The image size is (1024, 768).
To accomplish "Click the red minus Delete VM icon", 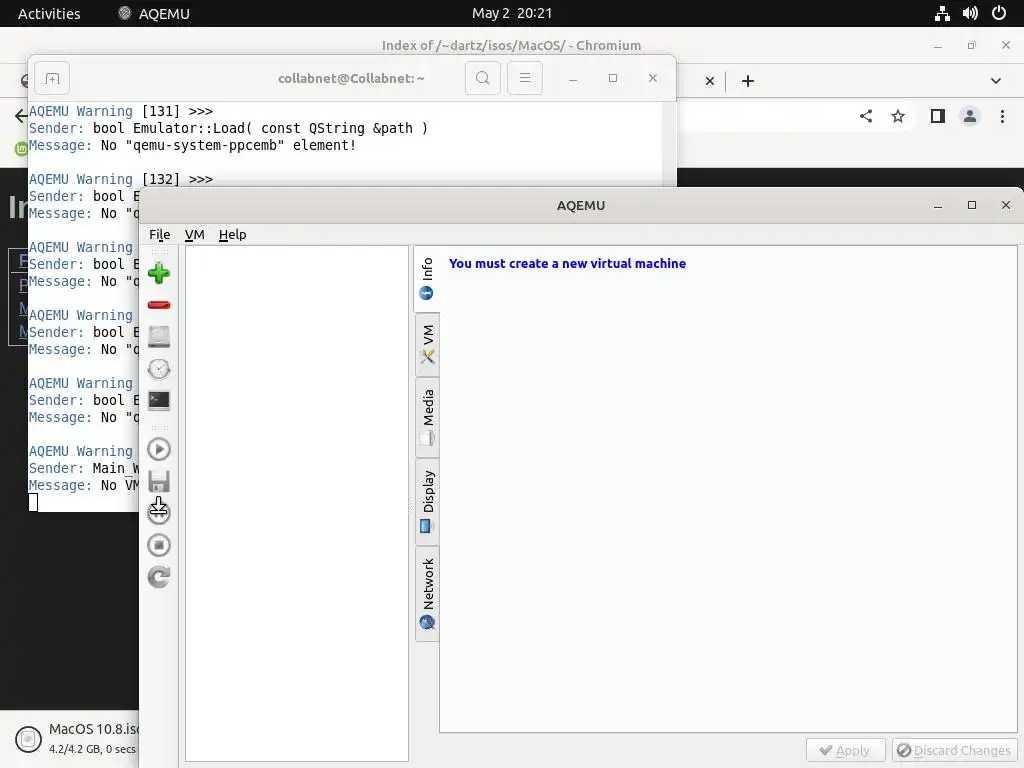I will tap(159, 305).
